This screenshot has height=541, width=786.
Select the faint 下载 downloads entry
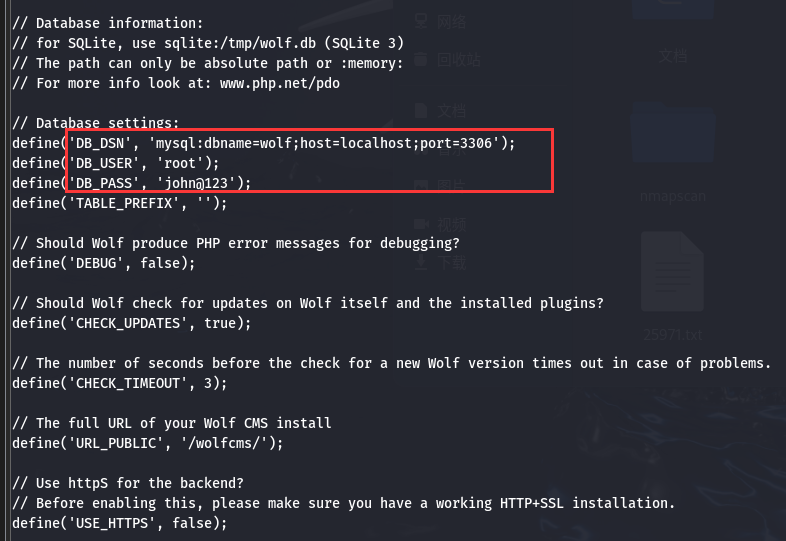[x=441, y=262]
